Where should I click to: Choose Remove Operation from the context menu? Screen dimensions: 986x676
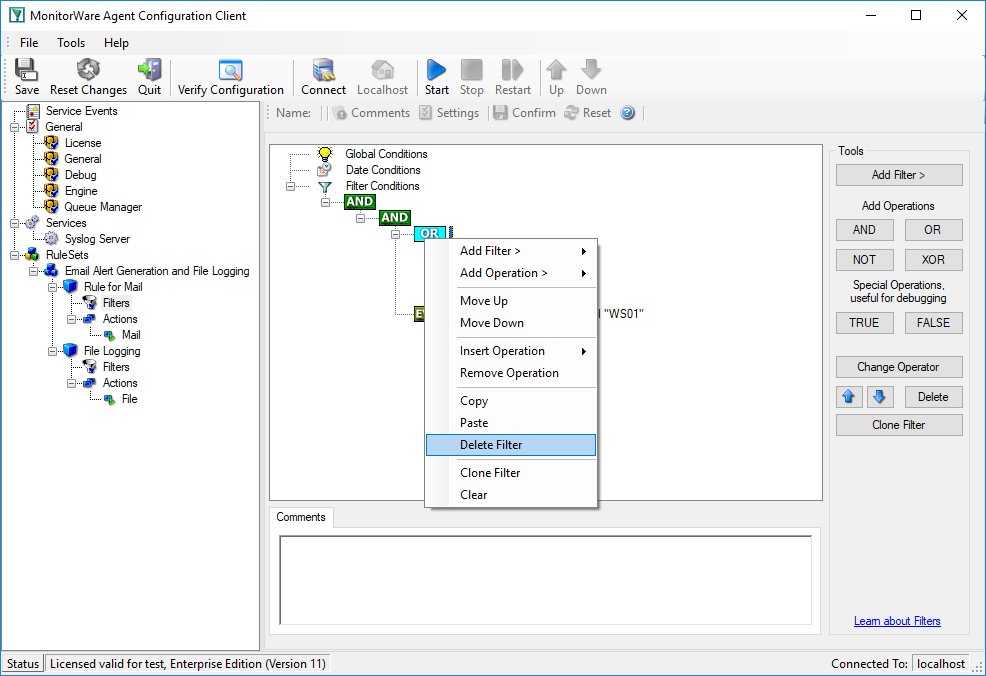(x=511, y=373)
